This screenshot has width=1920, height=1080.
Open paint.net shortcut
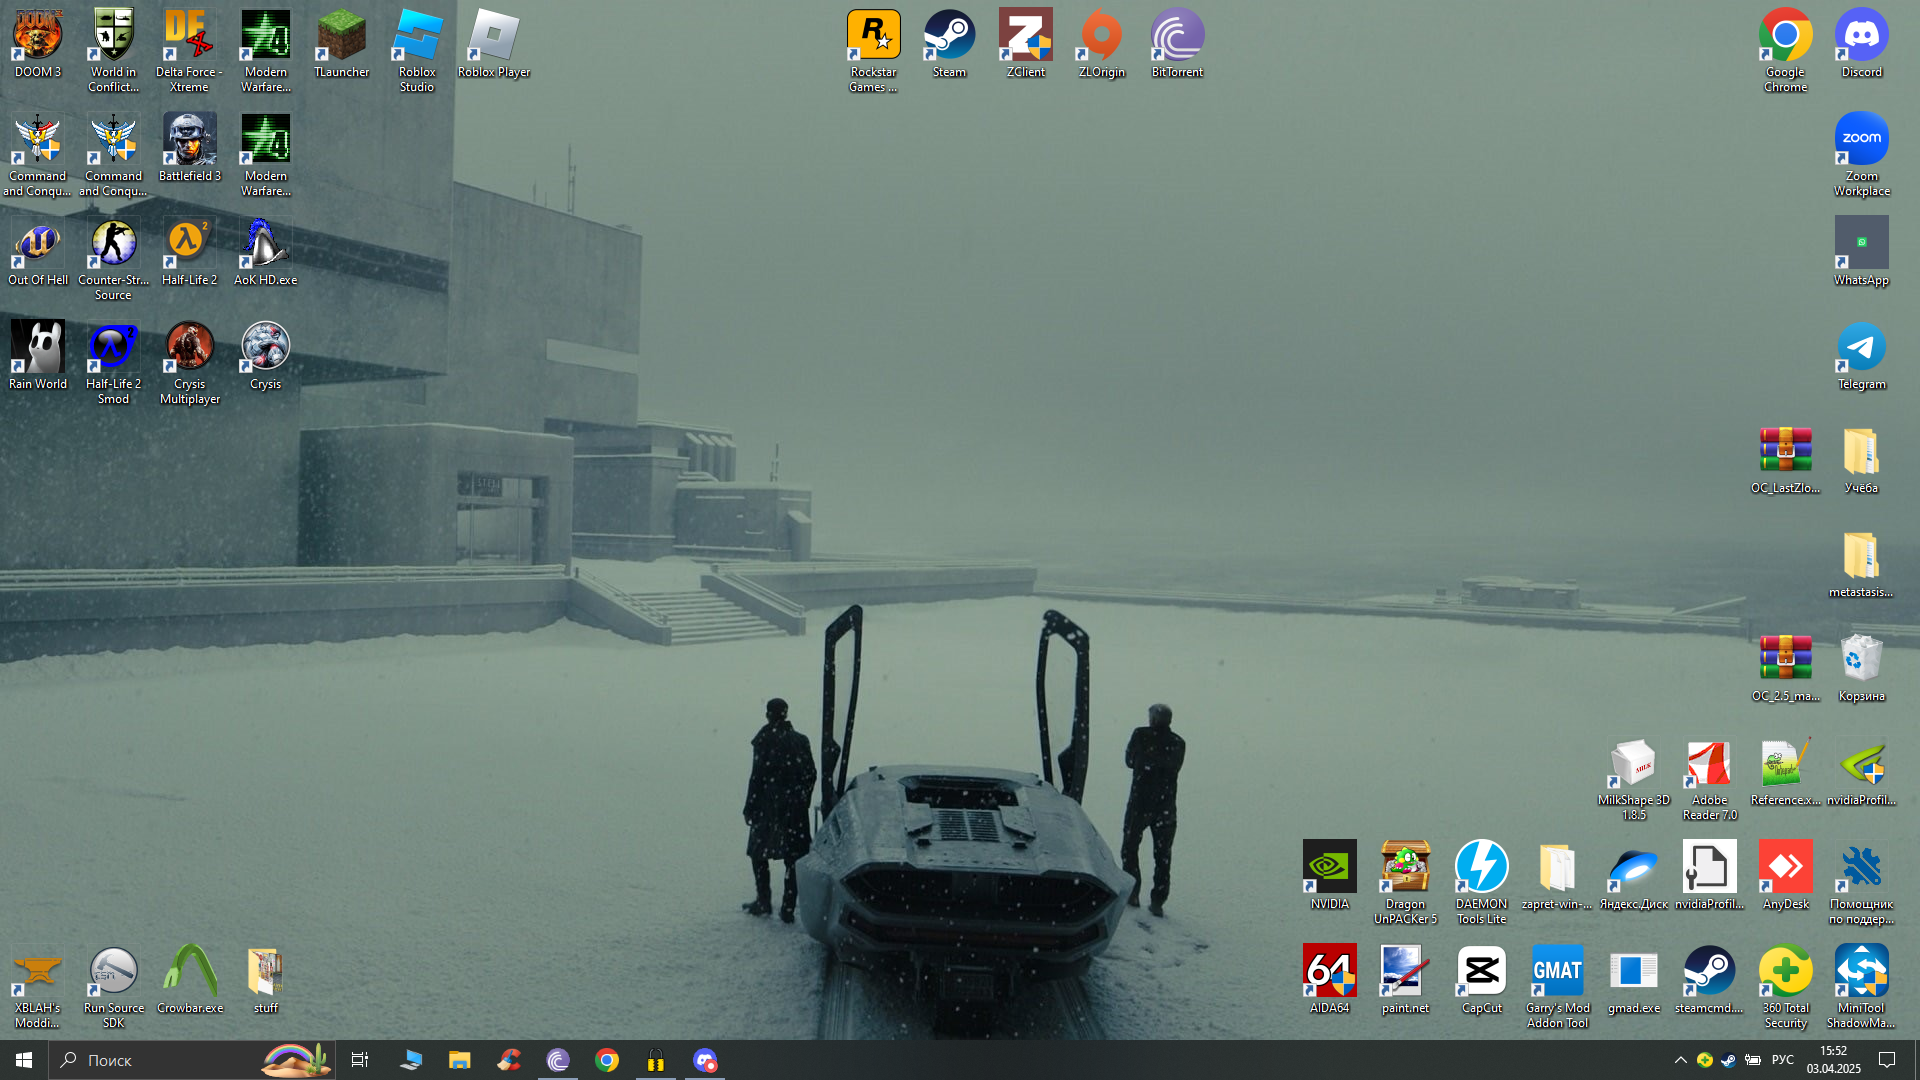[1405, 981]
